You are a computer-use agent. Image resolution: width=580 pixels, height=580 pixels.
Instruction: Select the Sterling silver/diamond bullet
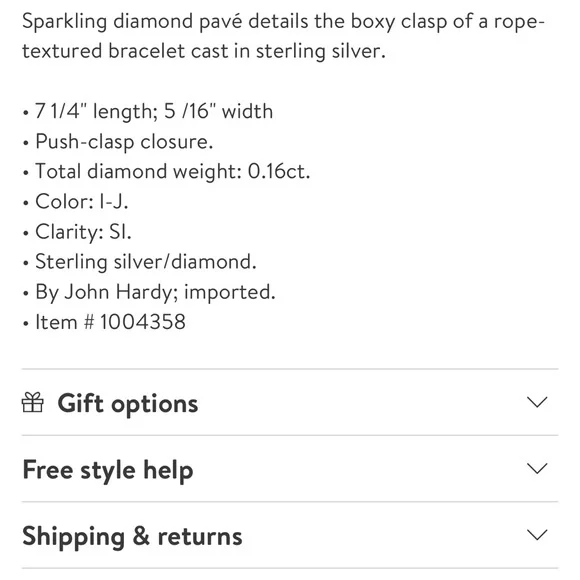(x=139, y=262)
